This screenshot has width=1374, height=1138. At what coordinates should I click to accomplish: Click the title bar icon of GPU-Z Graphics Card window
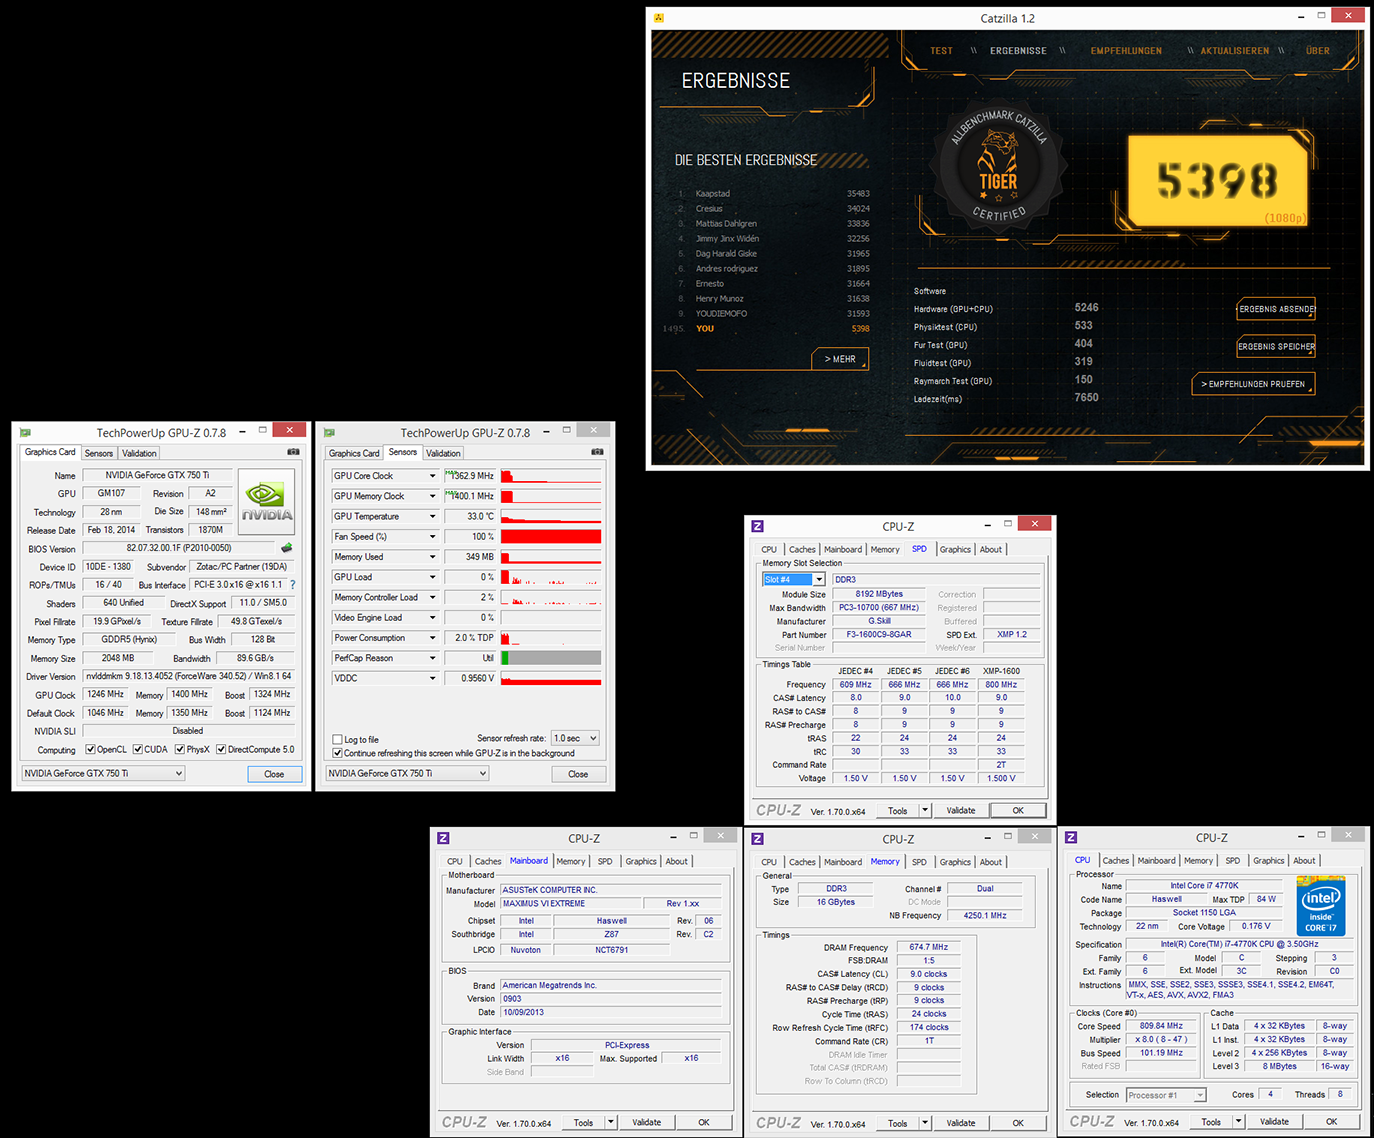click(x=25, y=433)
